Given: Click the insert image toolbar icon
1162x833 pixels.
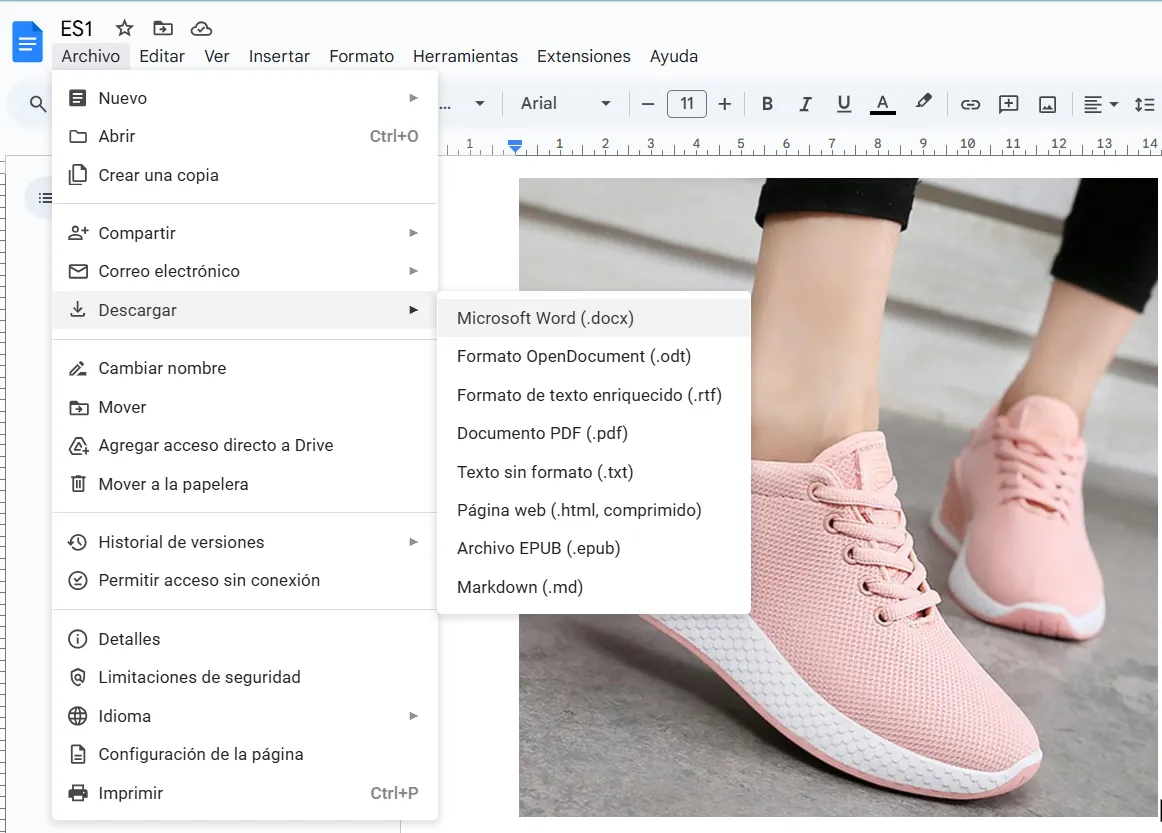Looking at the screenshot, I should 1047,104.
